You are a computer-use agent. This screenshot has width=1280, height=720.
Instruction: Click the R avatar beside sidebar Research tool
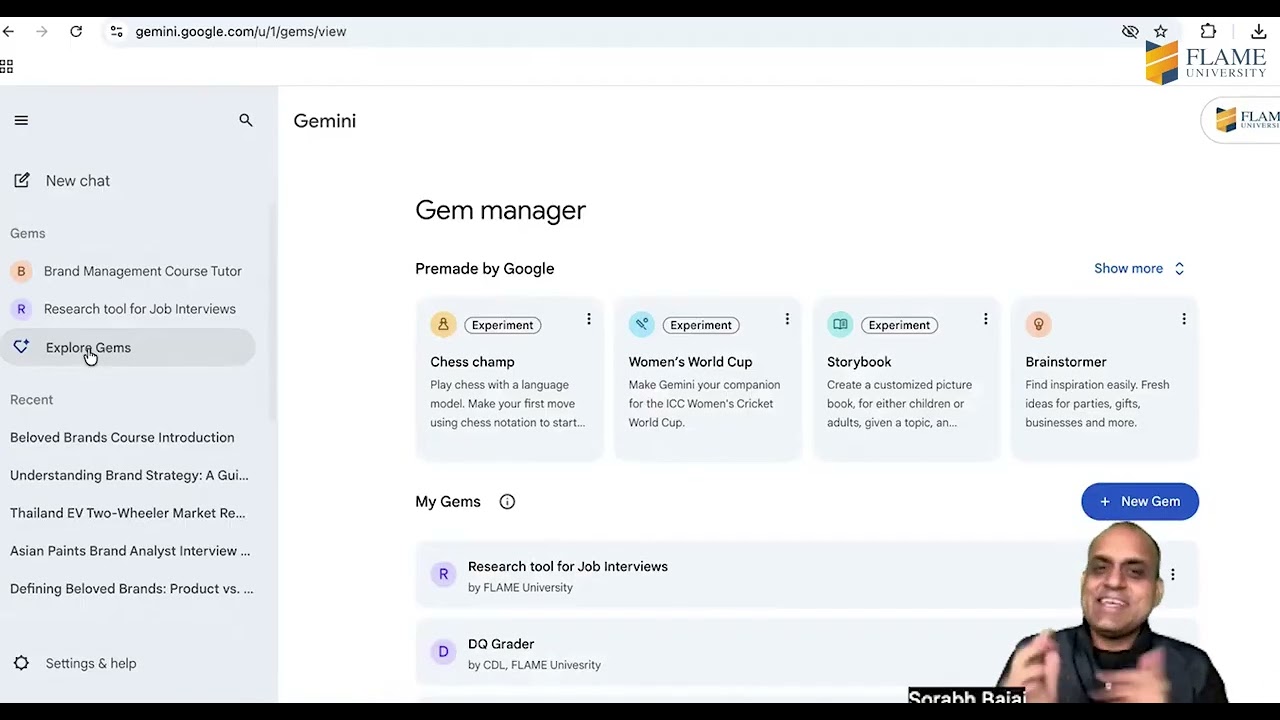click(x=21, y=309)
